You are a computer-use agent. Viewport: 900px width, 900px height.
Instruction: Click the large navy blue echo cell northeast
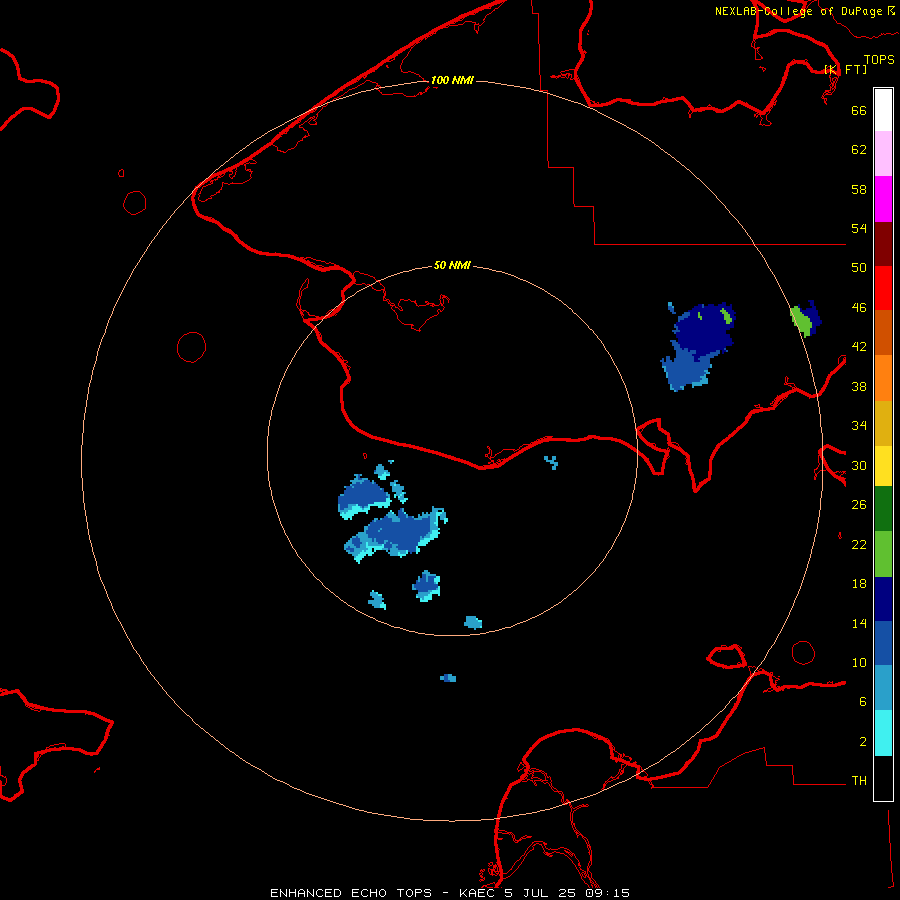[705, 330]
